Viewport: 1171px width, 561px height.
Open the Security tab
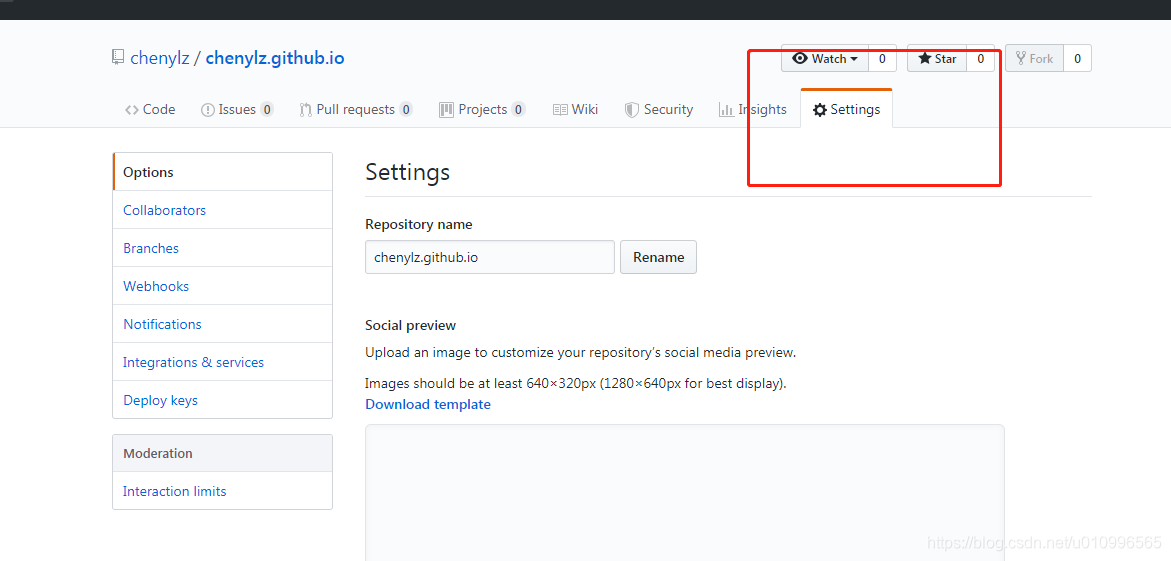pyautogui.click(x=659, y=109)
